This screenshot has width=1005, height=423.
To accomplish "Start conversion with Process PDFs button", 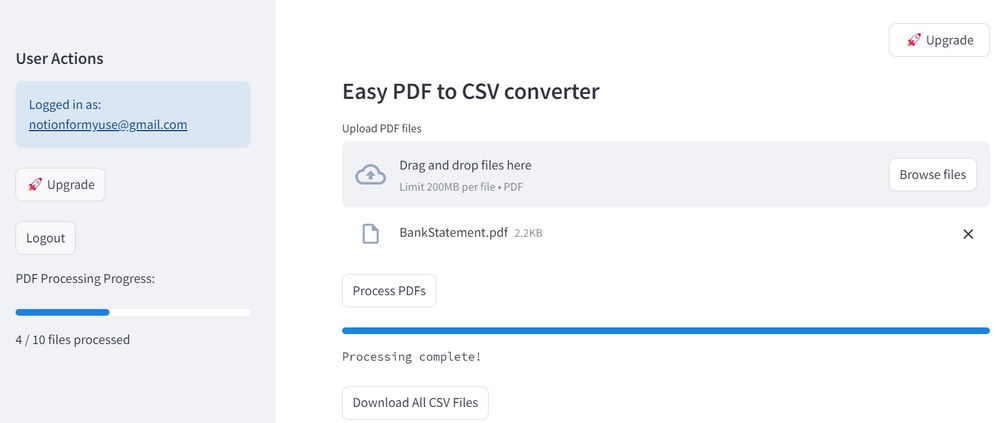I will [389, 291].
